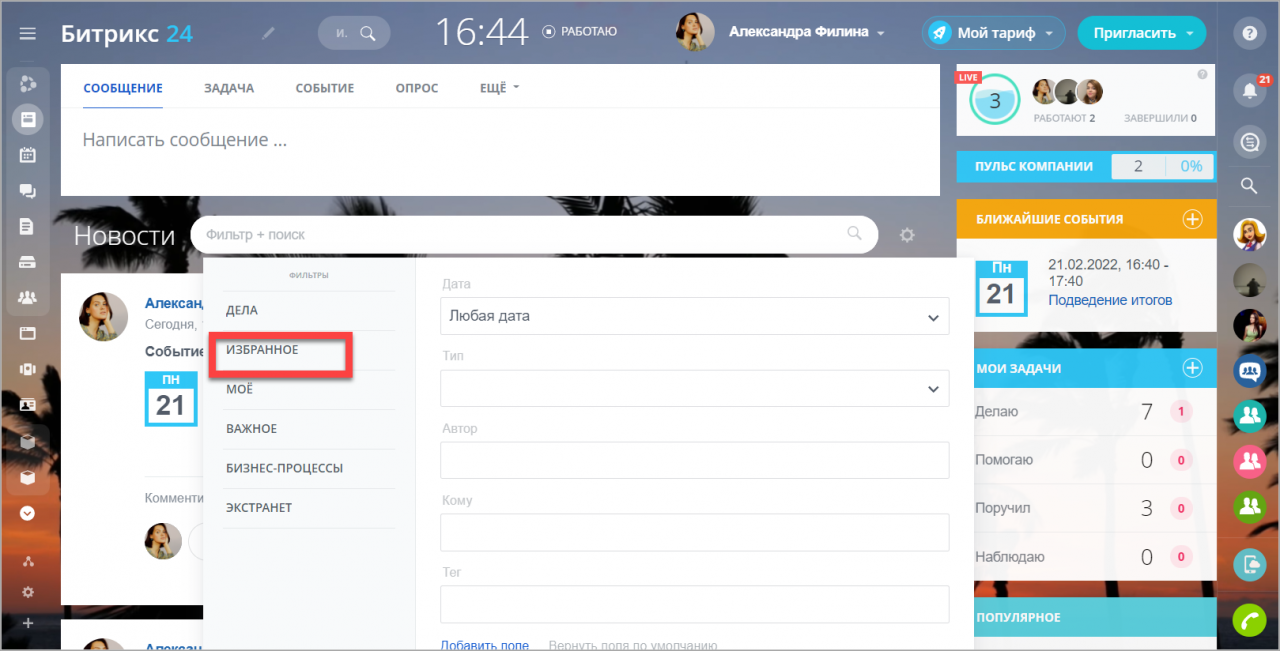Click the search magnifier in right sidebar
1280x651 pixels.
coord(1249,185)
